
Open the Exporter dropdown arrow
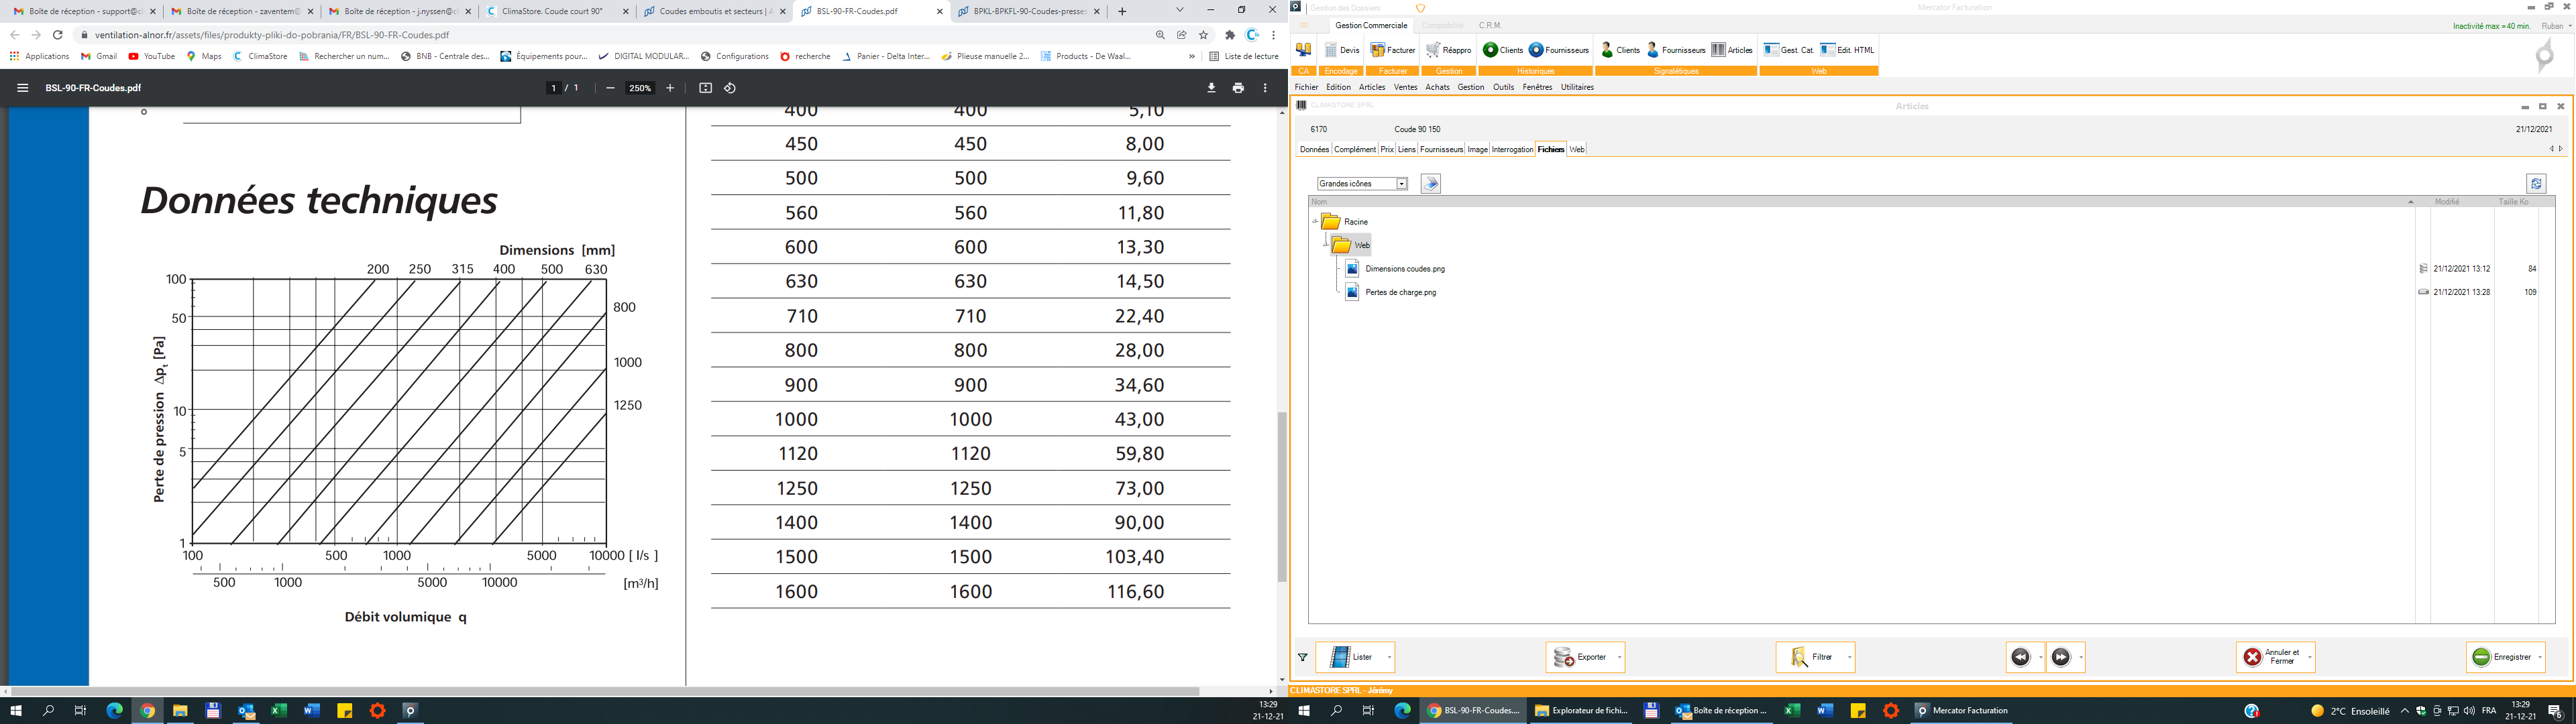pyautogui.click(x=1619, y=657)
